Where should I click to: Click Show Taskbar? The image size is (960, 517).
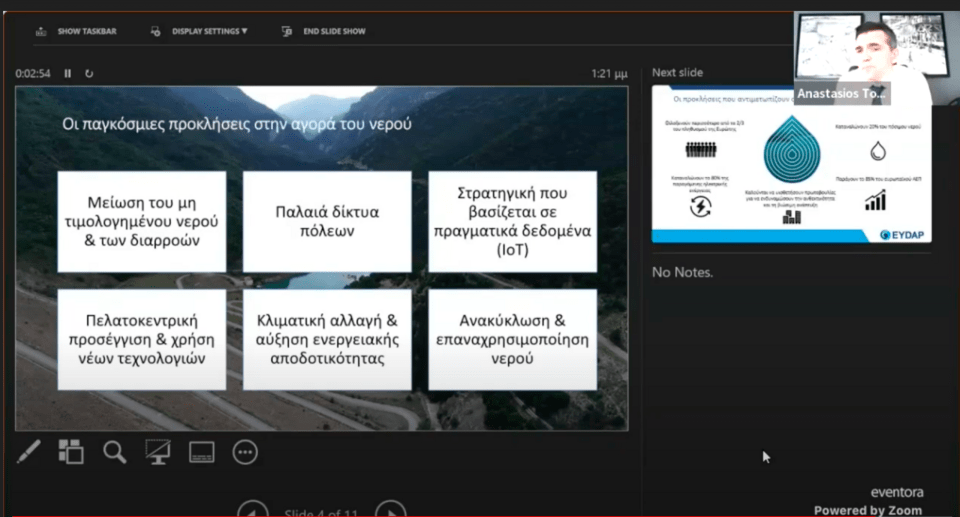click(86, 31)
